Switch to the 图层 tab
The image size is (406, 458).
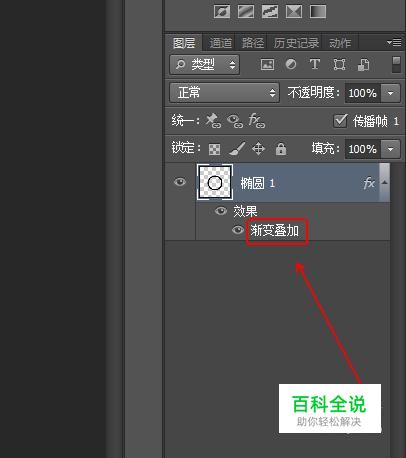coord(184,43)
